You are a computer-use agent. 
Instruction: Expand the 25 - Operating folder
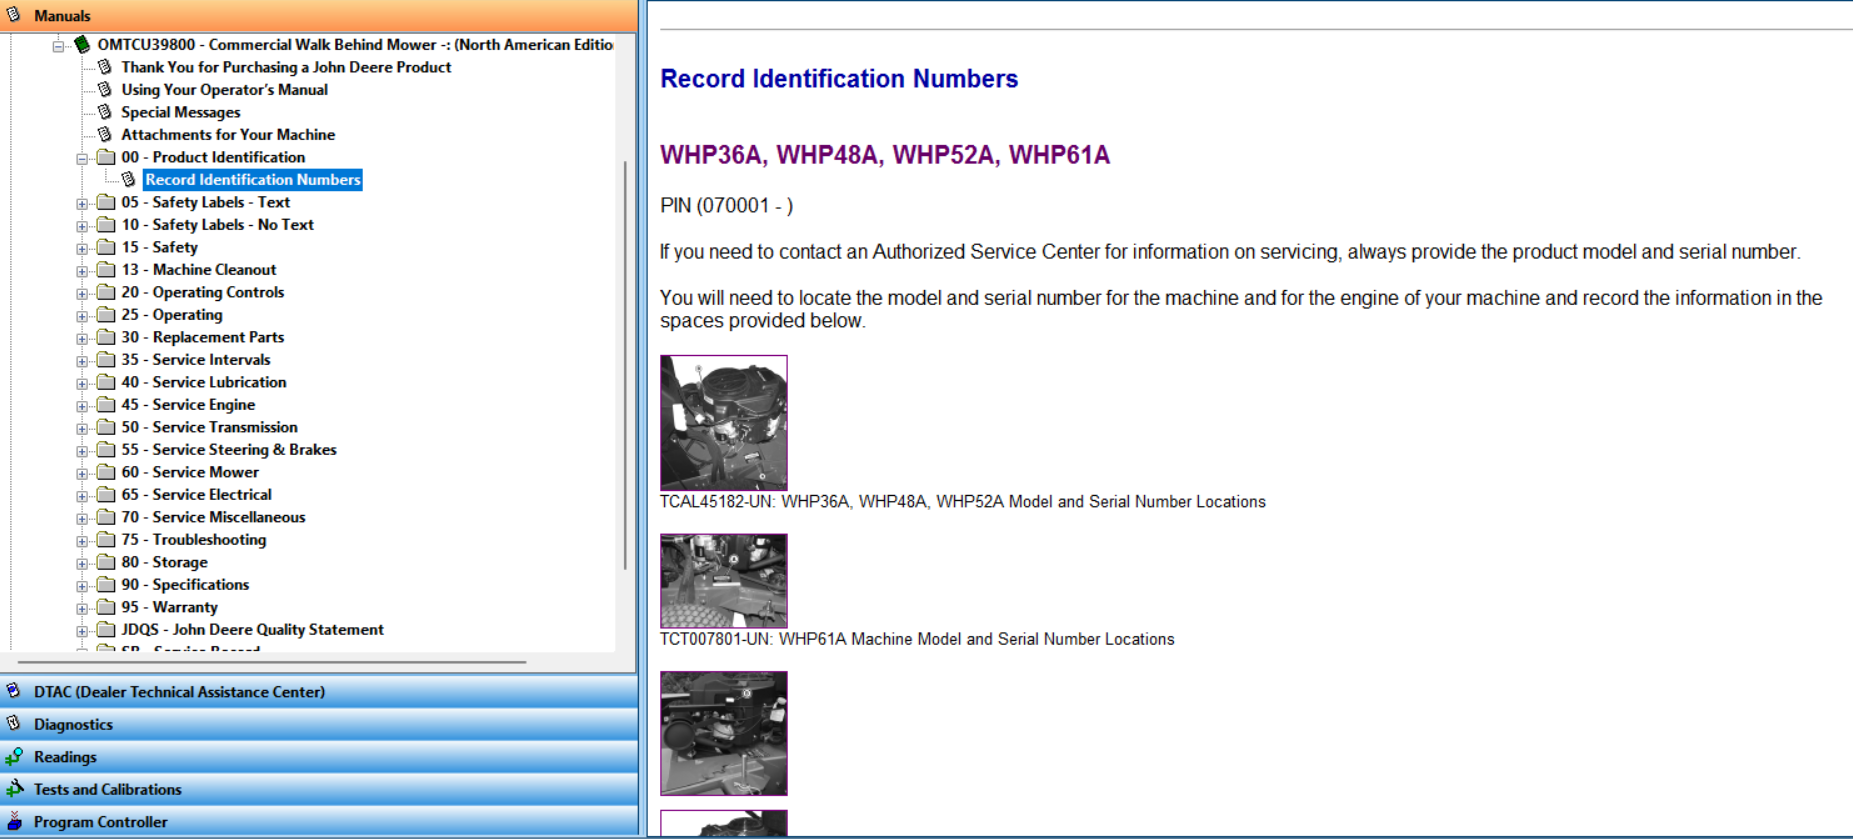[x=82, y=316]
